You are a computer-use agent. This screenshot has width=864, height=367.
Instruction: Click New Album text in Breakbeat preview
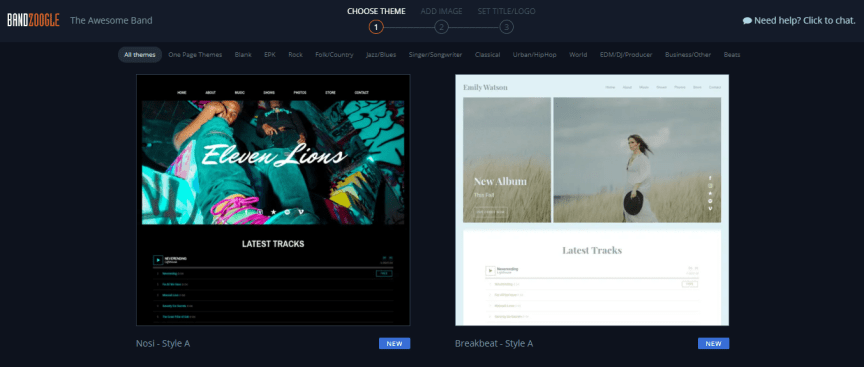click(500, 181)
